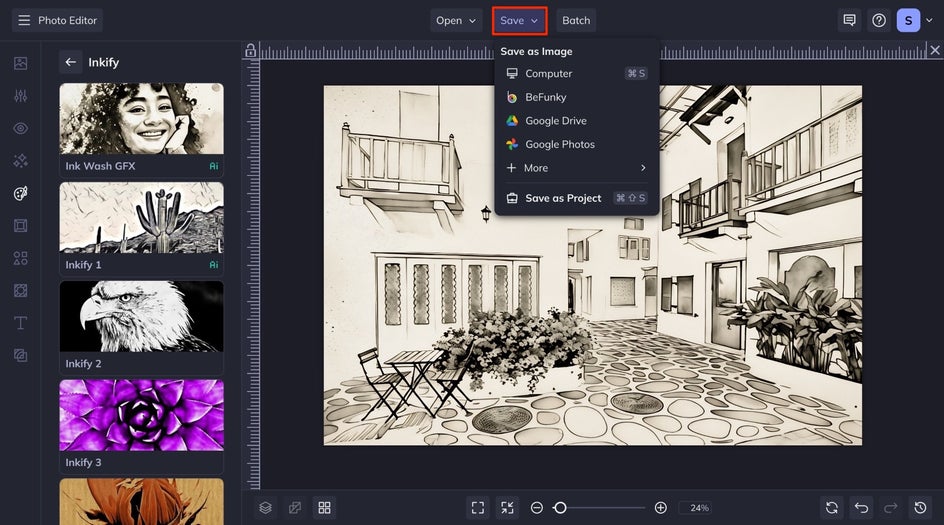
Task: Apply the Inkify 2 eagle effect
Action: click(141, 327)
